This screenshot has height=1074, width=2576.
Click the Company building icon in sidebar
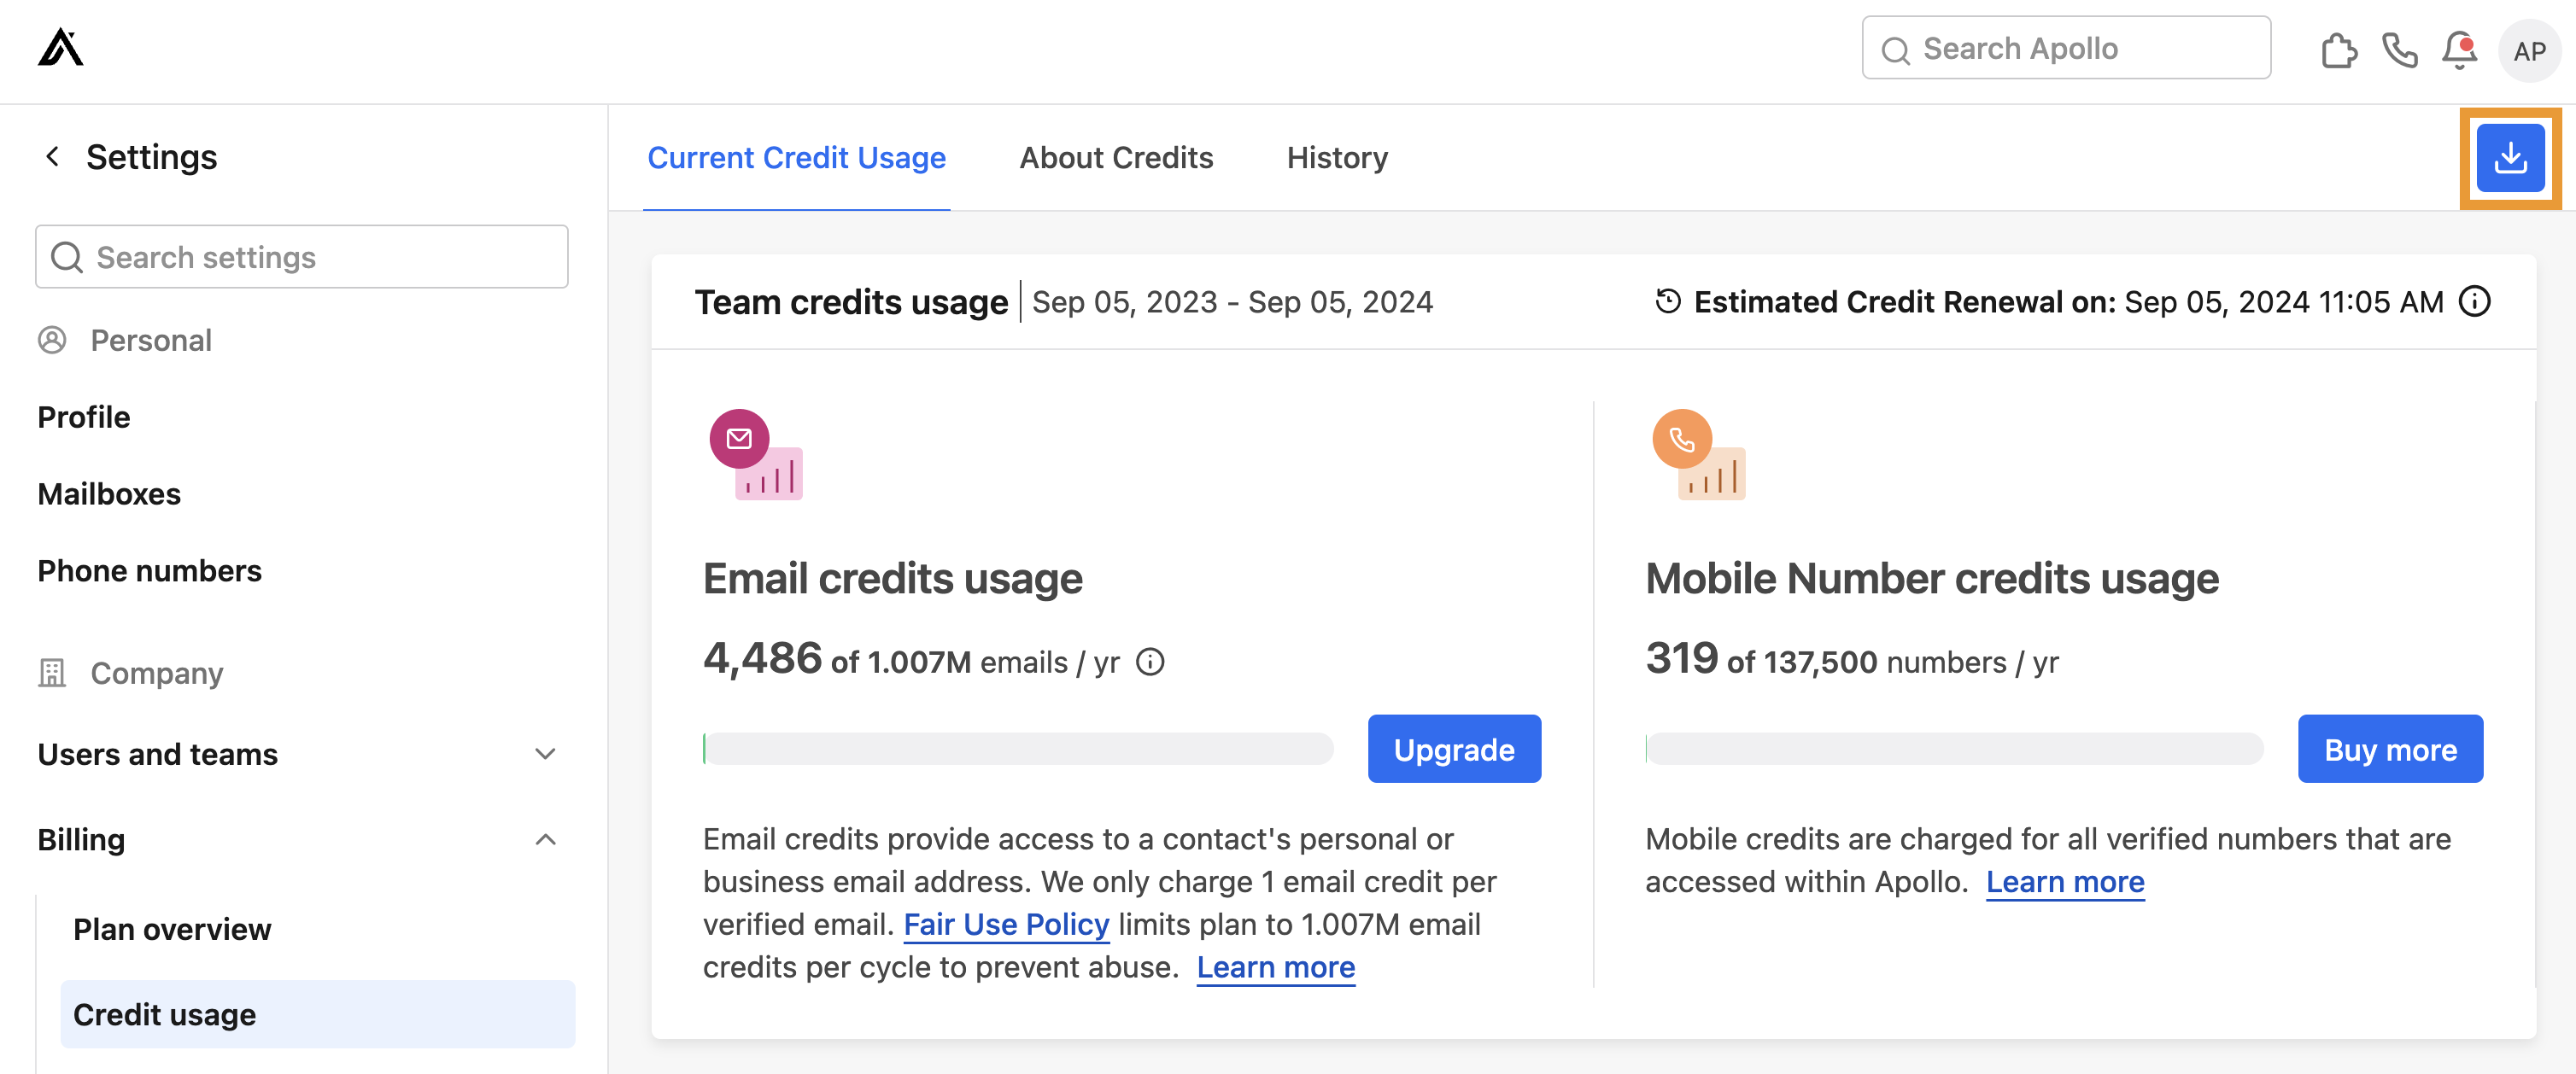pos(53,672)
